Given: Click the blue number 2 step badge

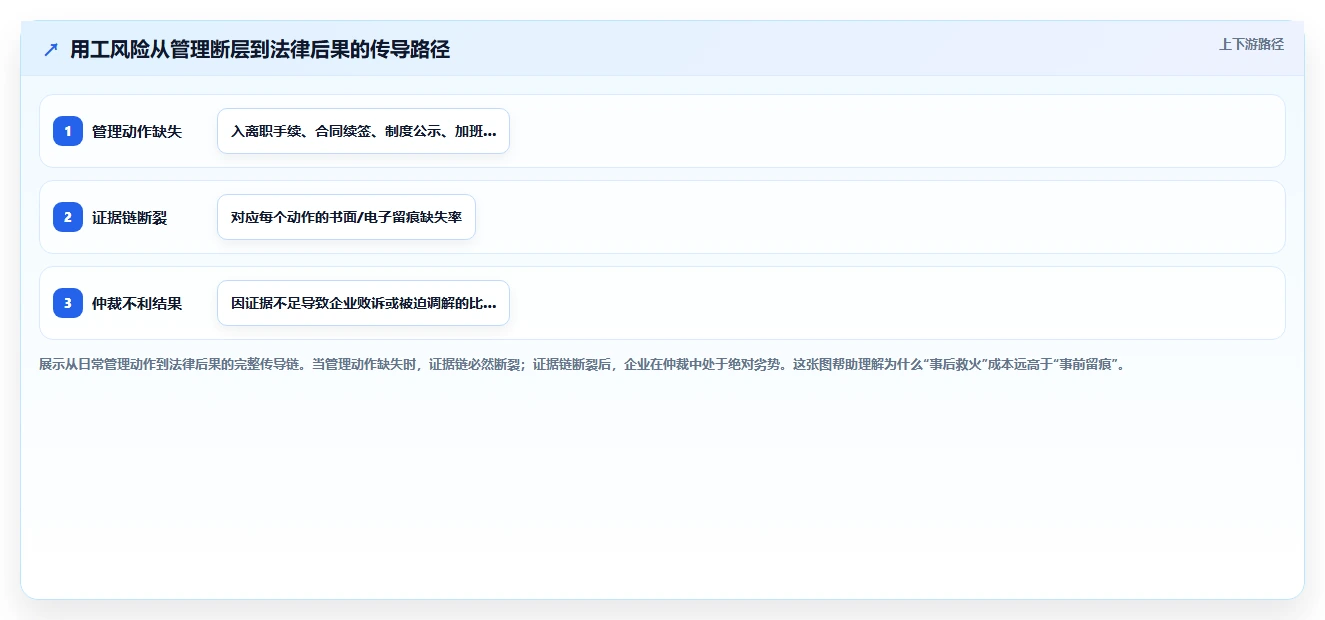Looking at the screenshot, I should point(68,217).
